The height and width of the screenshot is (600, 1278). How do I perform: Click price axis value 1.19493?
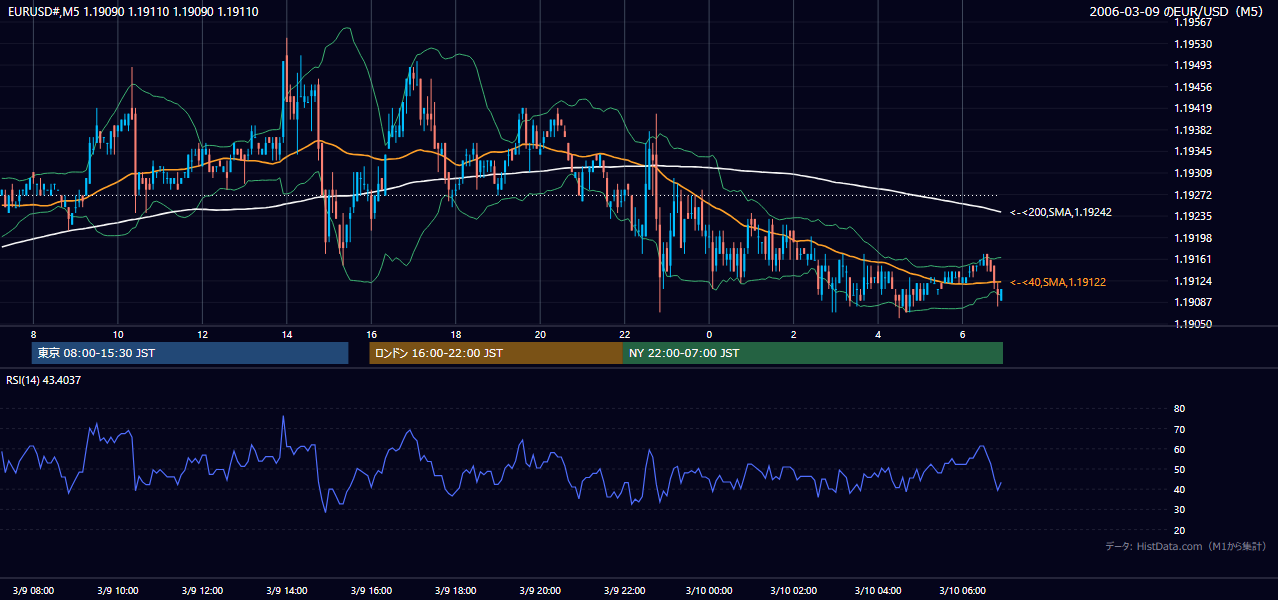1192,65
